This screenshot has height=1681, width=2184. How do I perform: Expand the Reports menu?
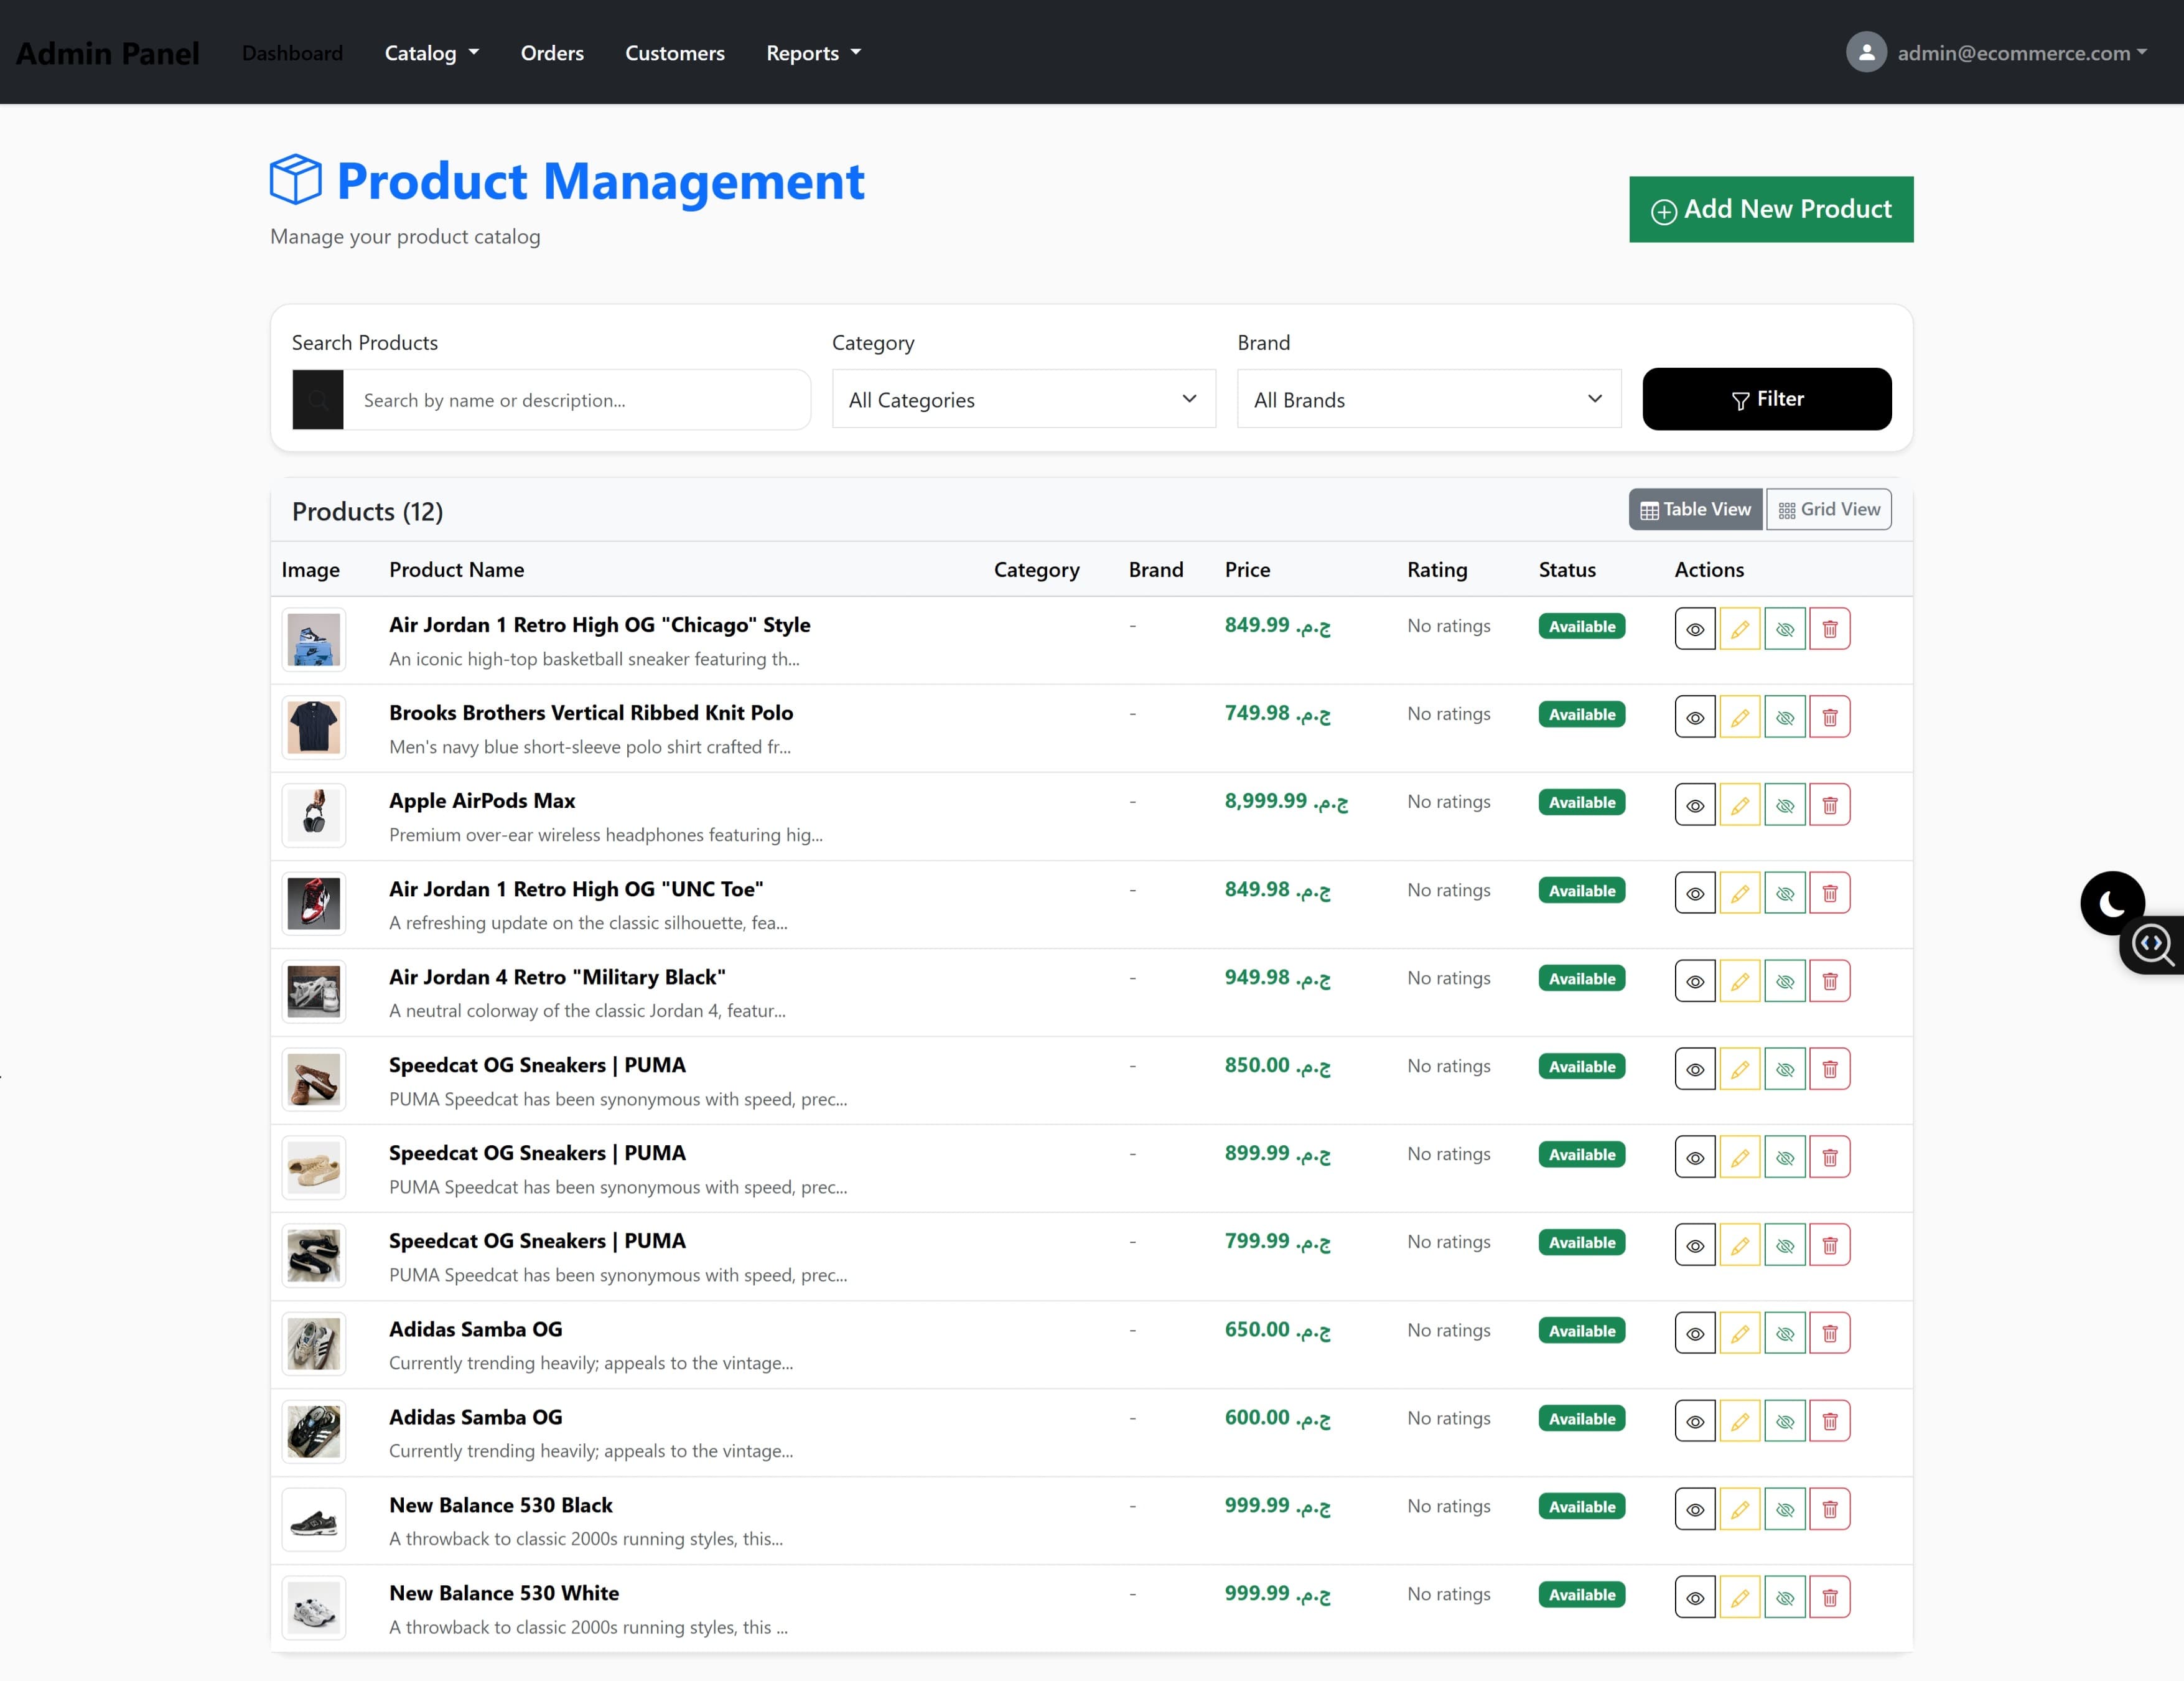814,53
